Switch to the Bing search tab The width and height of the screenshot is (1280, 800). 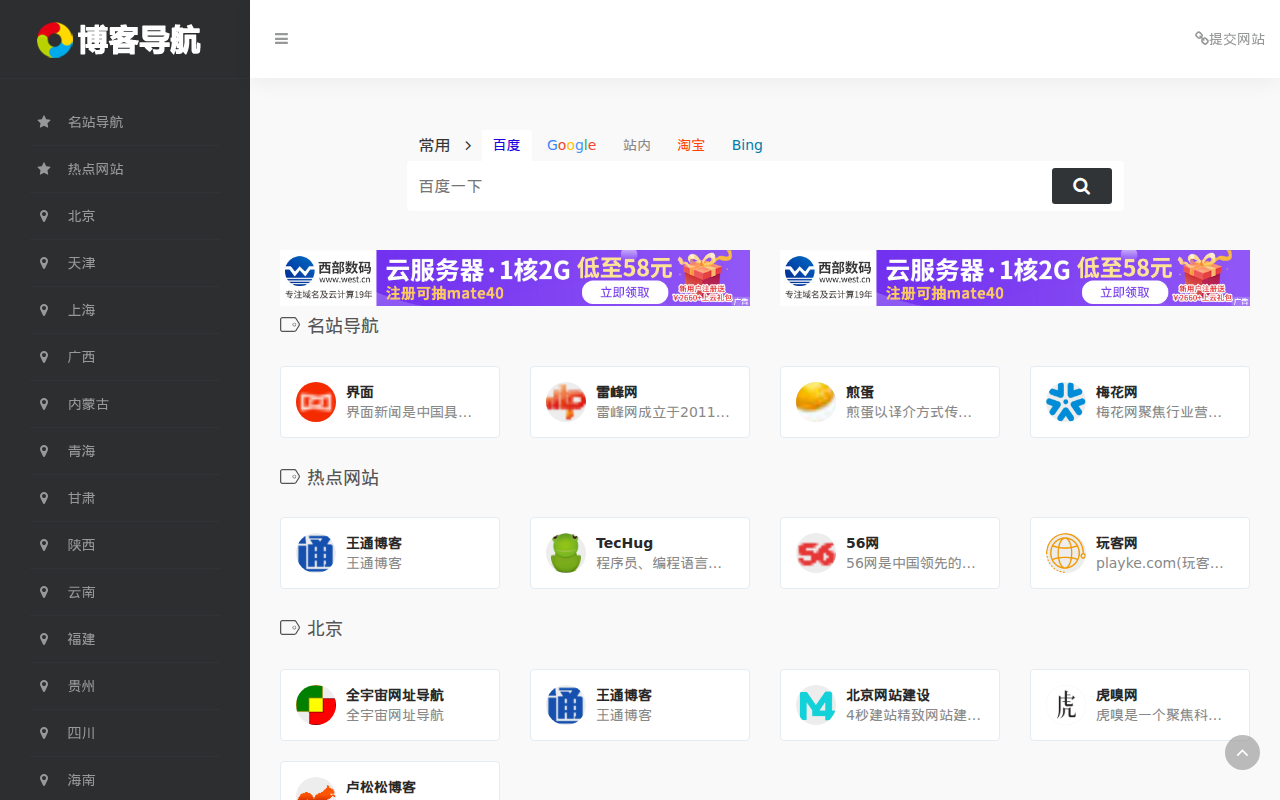(x=747, y=145)
